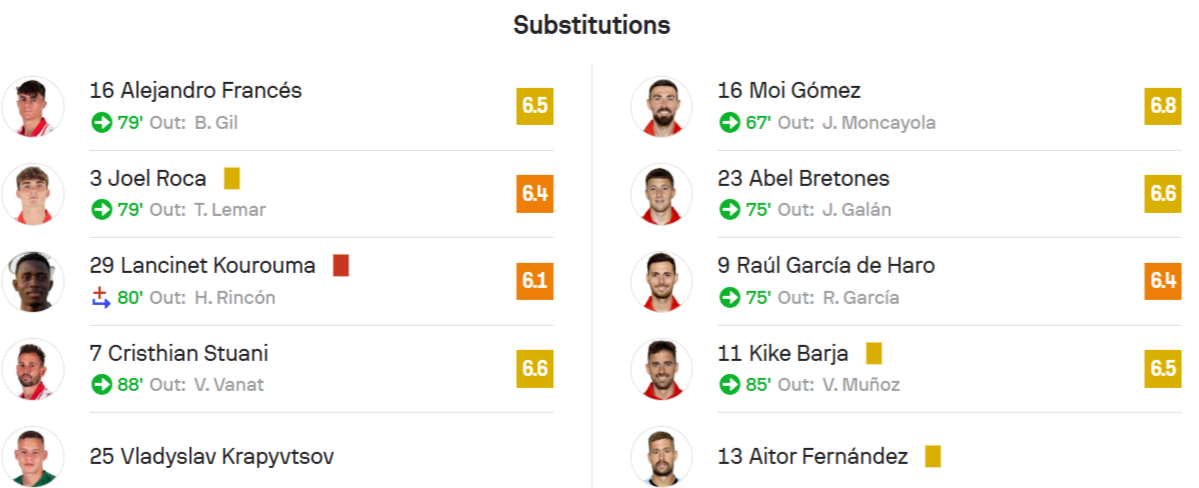
Task: Click Alejandro Francés' 6.5 rating badge
Action: (x=535, y=106)
